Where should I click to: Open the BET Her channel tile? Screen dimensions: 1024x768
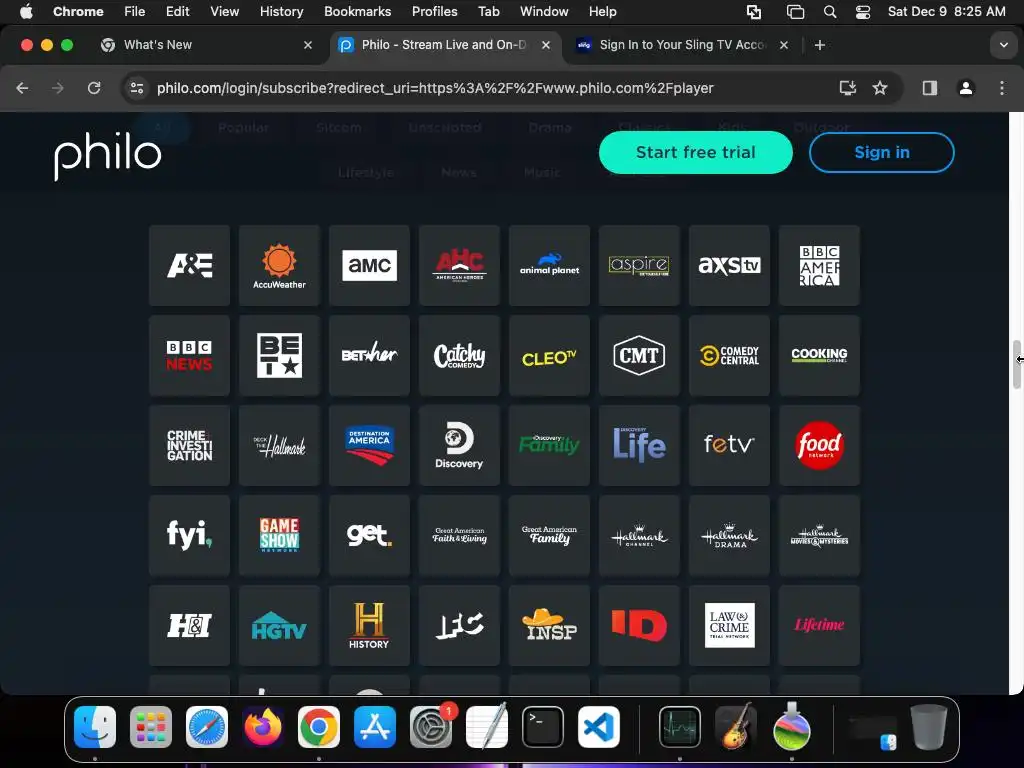click(370, 355)
